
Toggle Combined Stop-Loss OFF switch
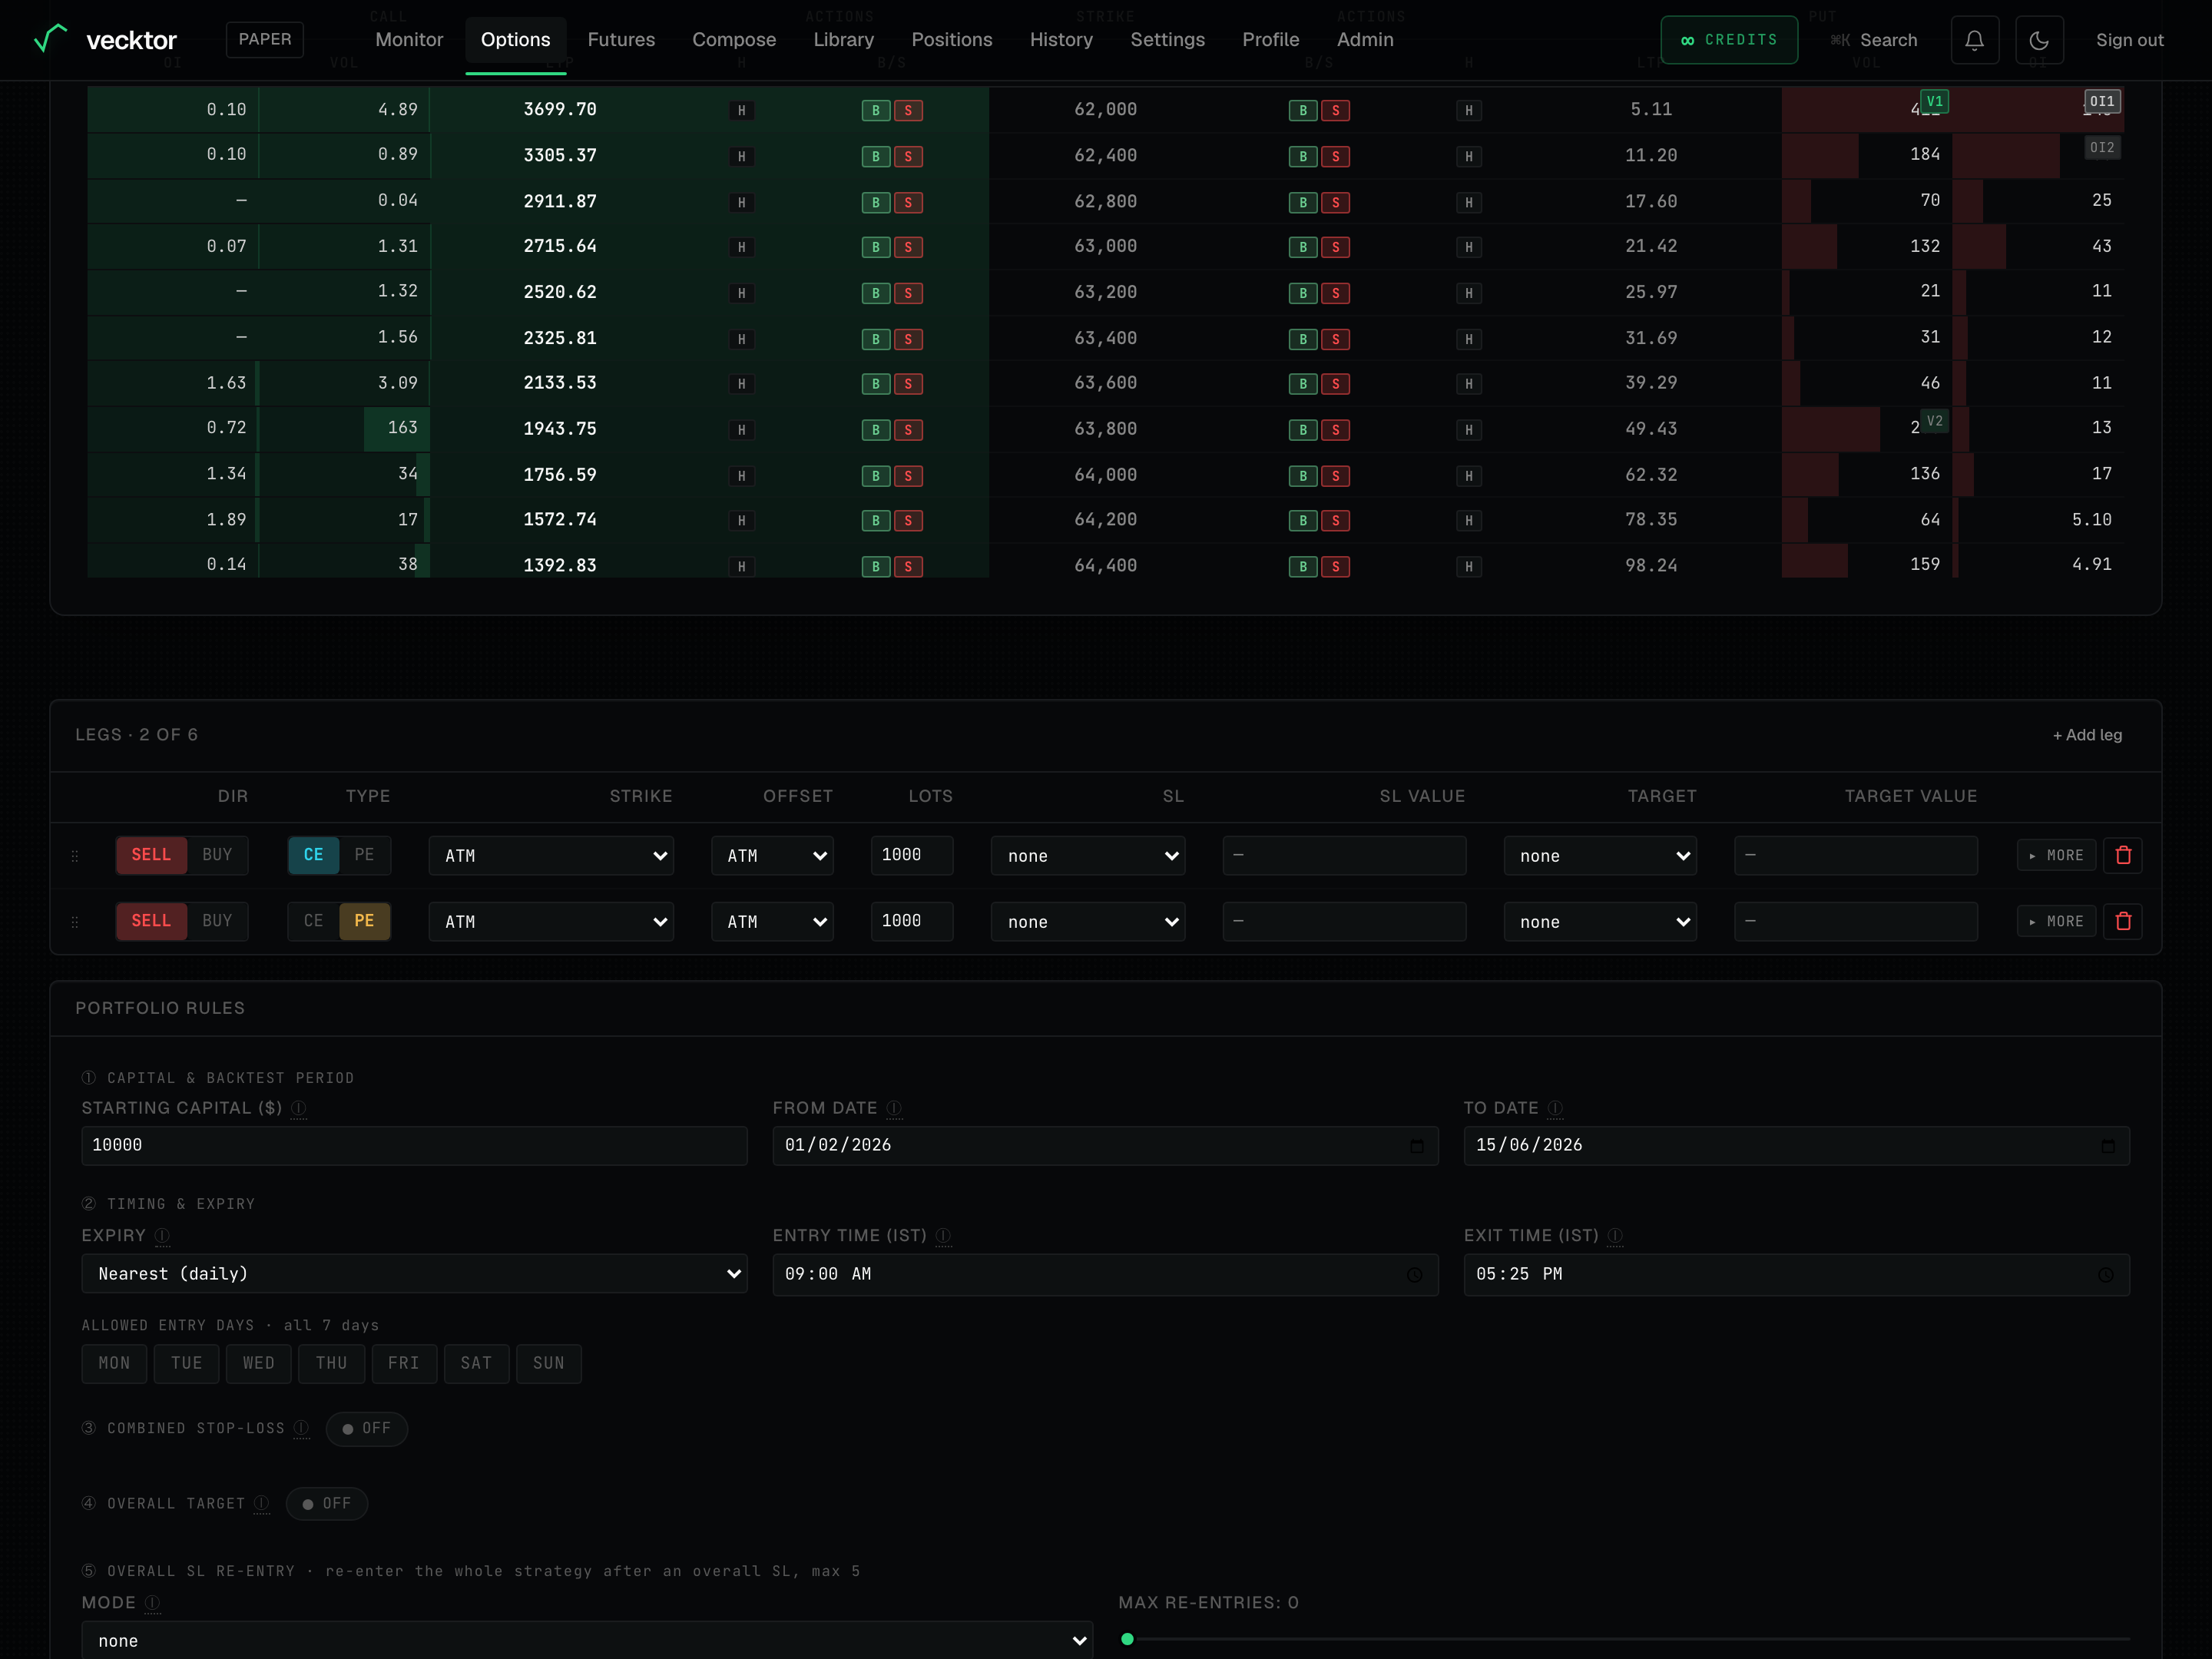coord(367,1429)
